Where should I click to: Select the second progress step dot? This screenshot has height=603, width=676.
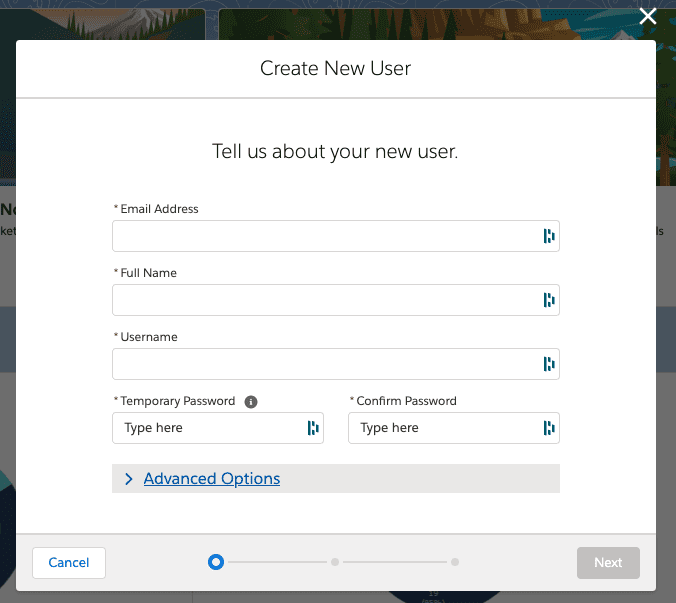click(335, 562)
